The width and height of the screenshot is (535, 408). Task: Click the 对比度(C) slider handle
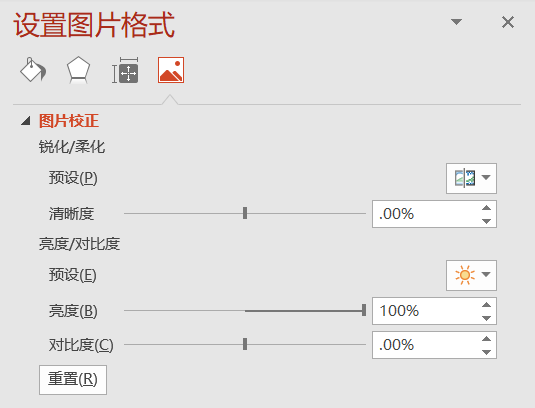[245, 344]
